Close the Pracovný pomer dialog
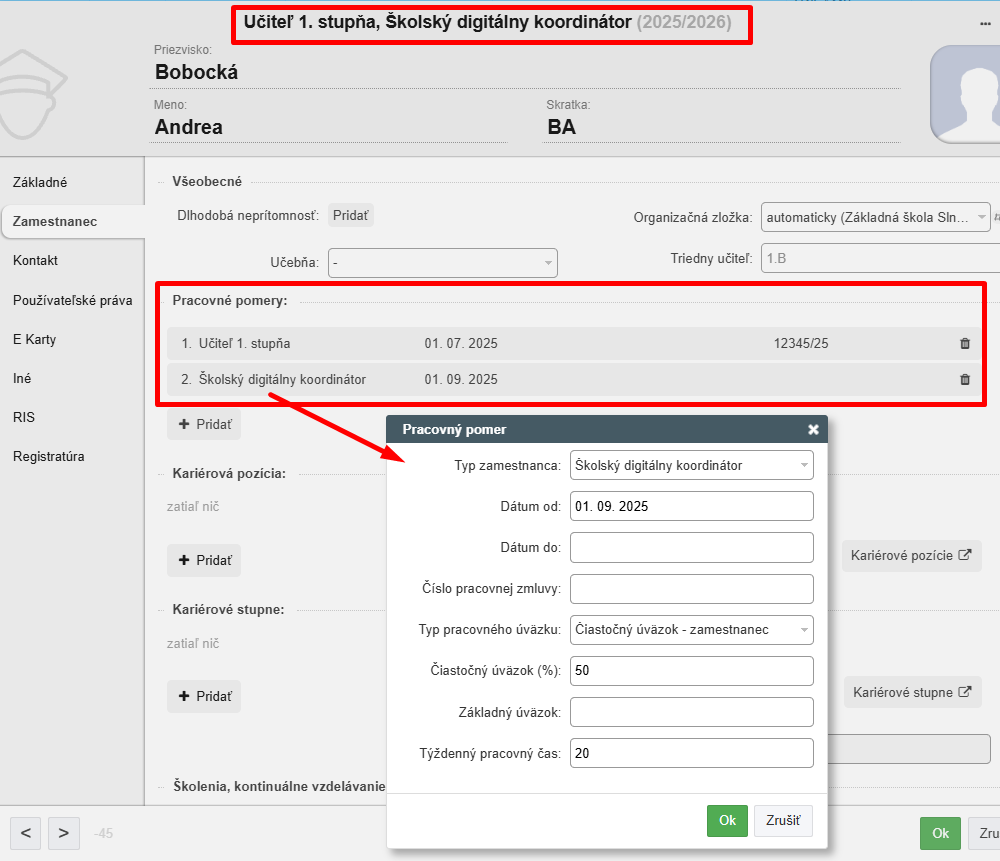The height and width of the screenshot is (861, 1000). coord(813,429)
